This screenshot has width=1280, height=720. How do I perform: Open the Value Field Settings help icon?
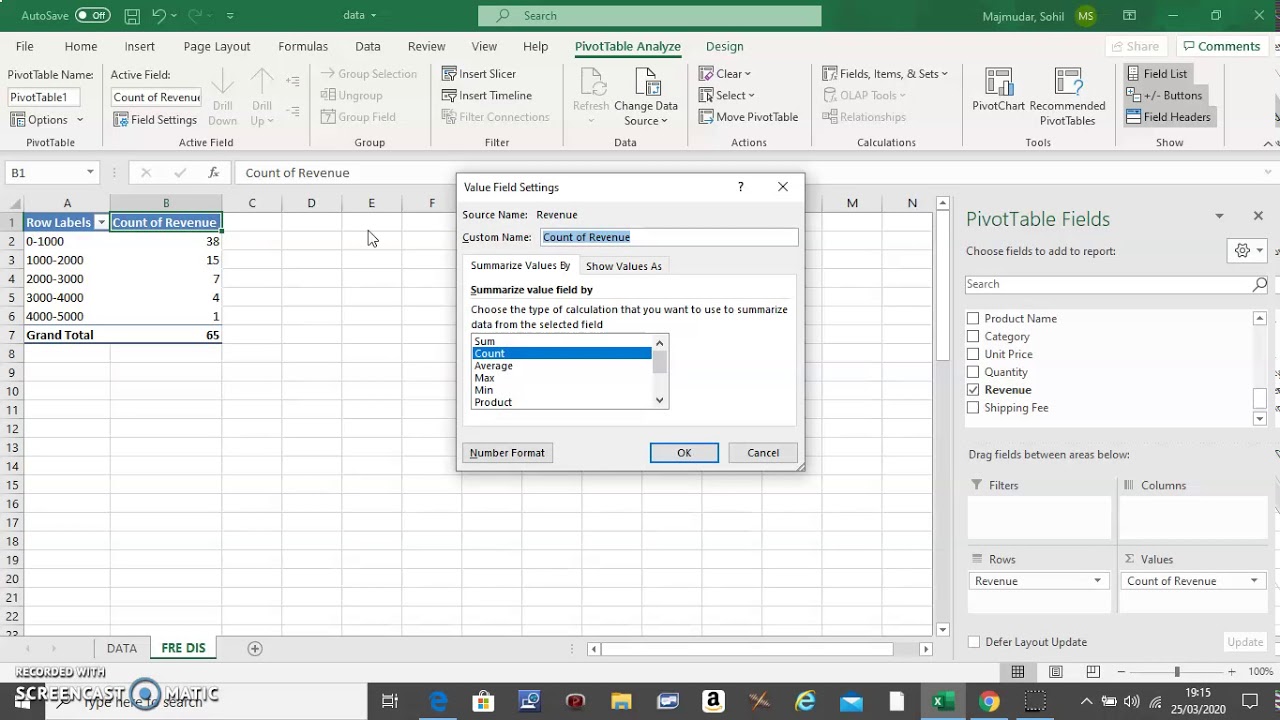740,187
